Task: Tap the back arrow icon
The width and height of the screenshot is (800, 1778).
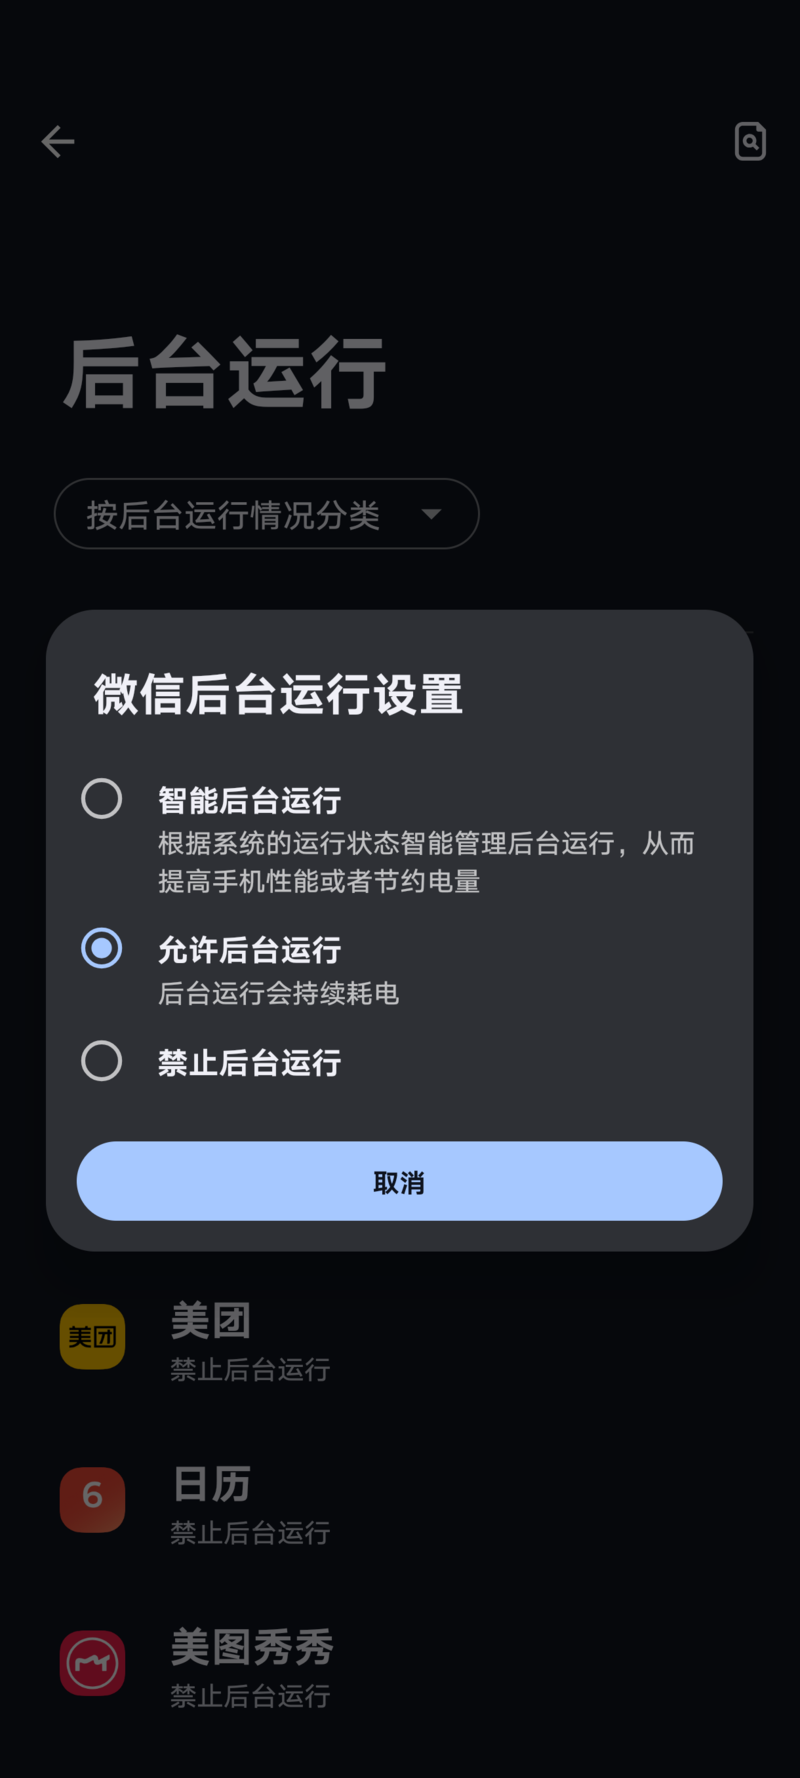Action: coord(58,142)
